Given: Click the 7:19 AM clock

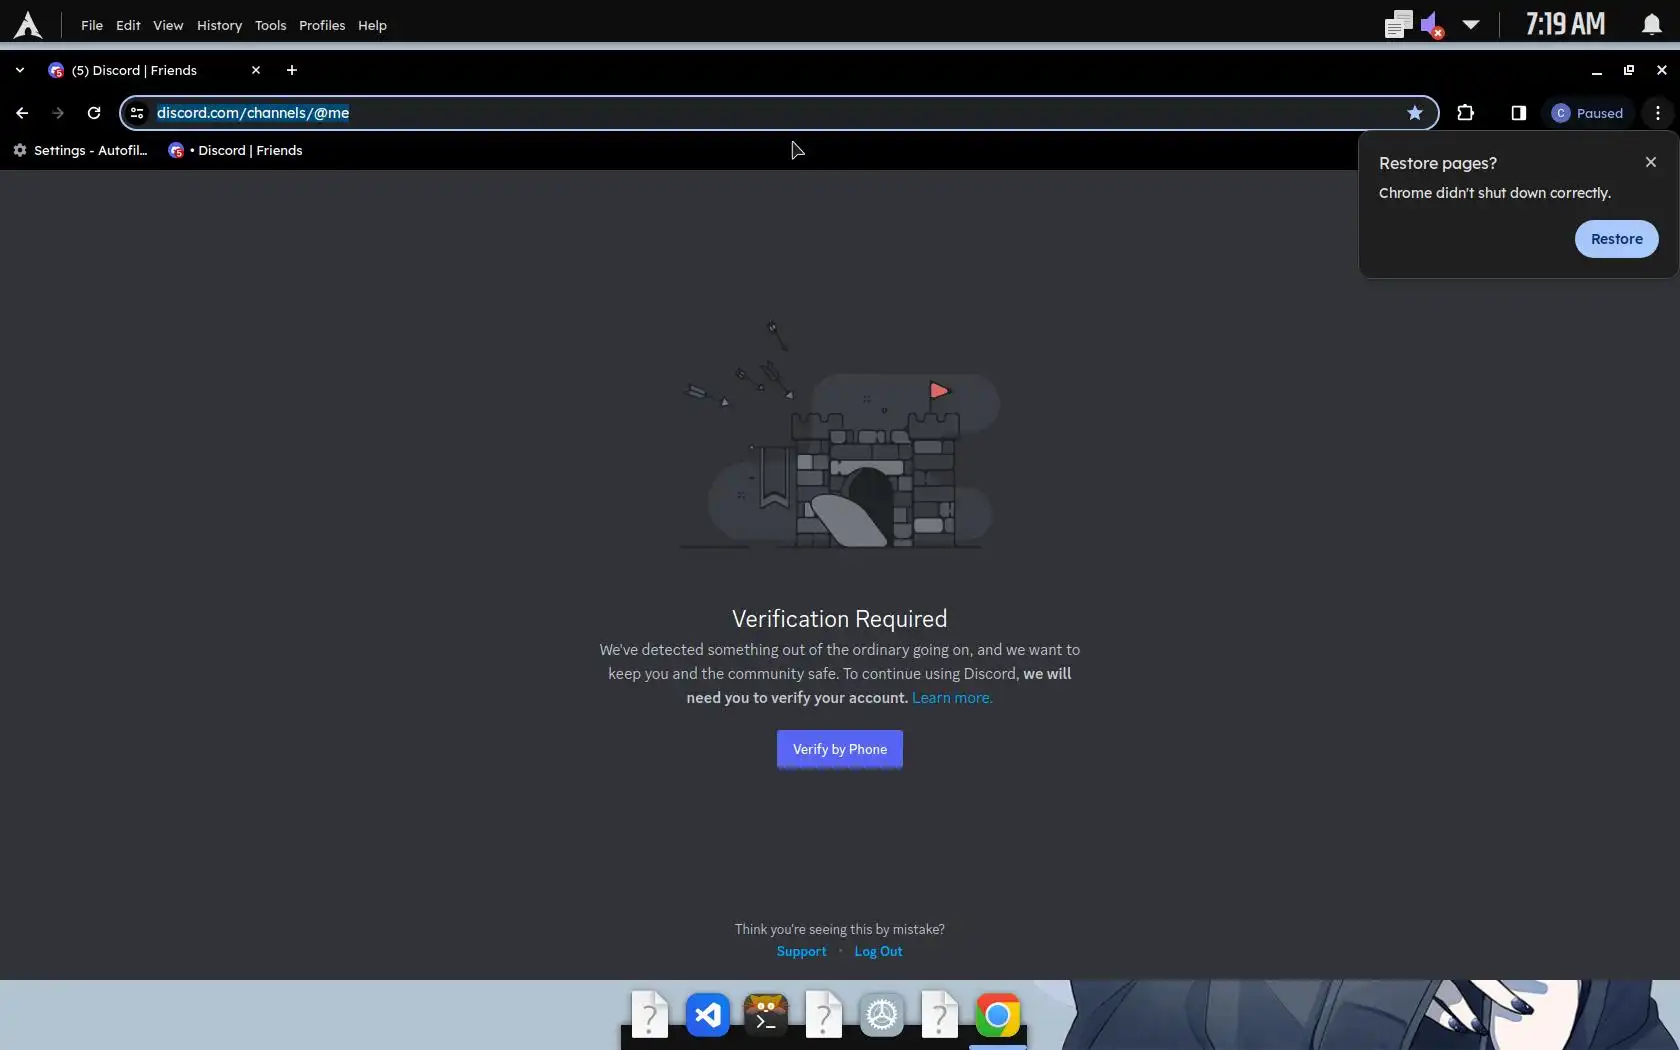Looking at the screenshot, I should tap(1565, 24).
